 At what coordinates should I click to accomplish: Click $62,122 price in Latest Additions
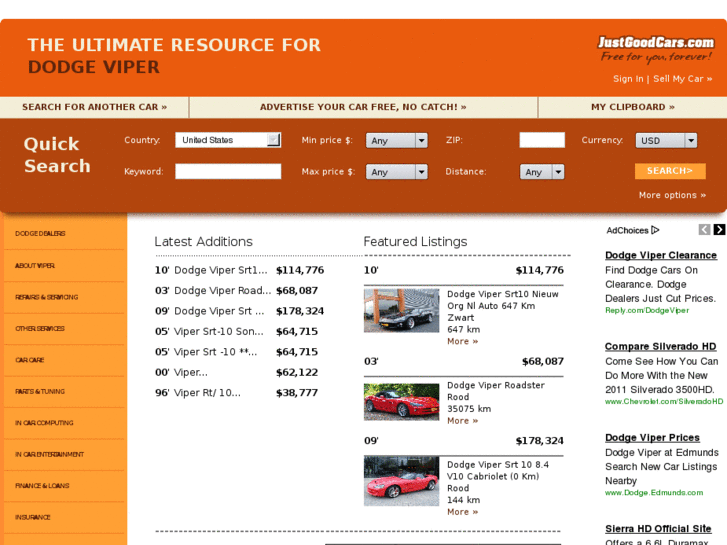tap(297, 372)
